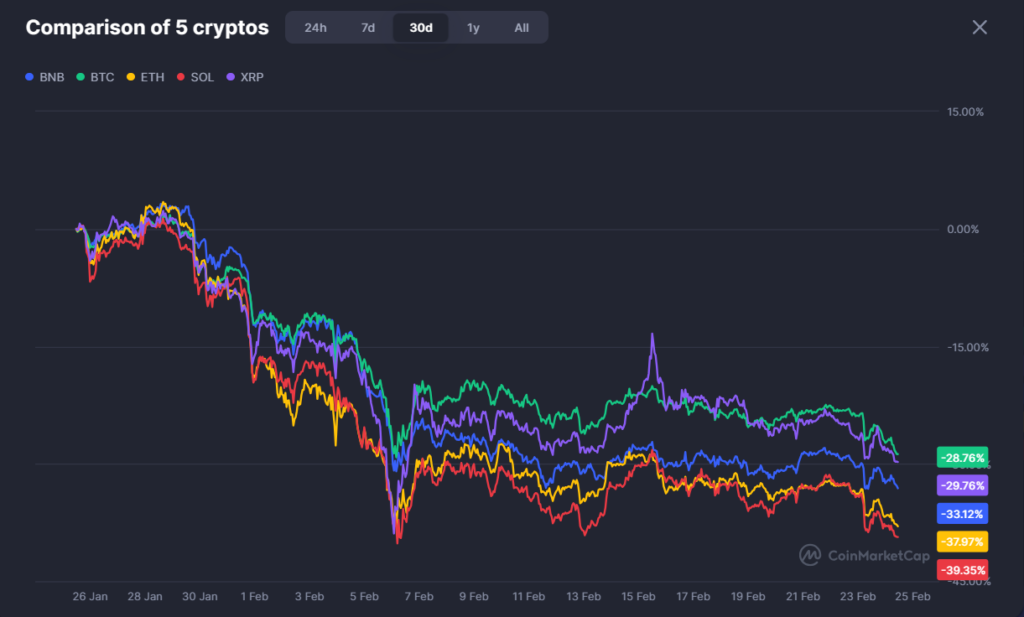Click the yellow -37.97% ETH badge
The height and width of the screenshot is (617, 1024).
[x=961, y=541]
